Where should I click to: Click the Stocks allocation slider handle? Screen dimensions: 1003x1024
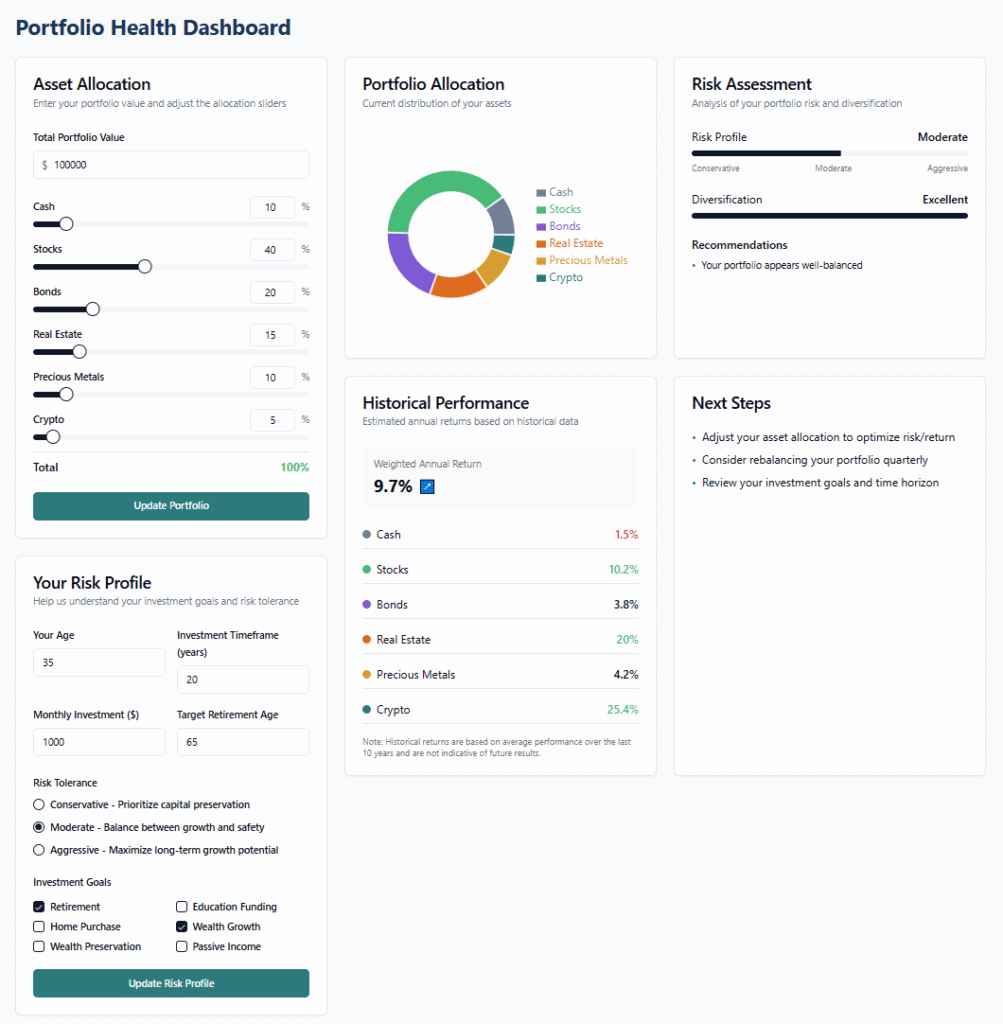(x=144, y=266)
